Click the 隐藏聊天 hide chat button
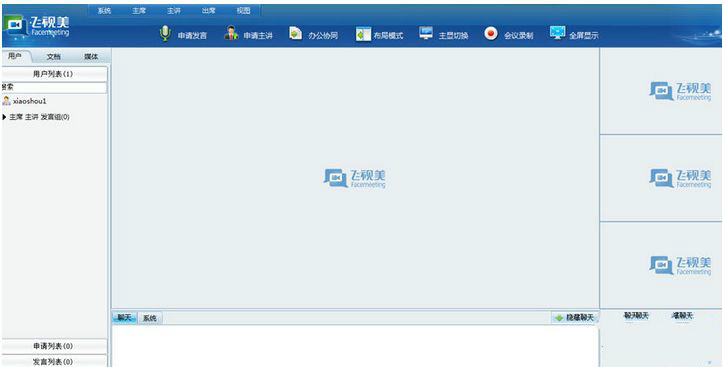Viewport: 723px width, 367px height. click(x=575, y=318)
